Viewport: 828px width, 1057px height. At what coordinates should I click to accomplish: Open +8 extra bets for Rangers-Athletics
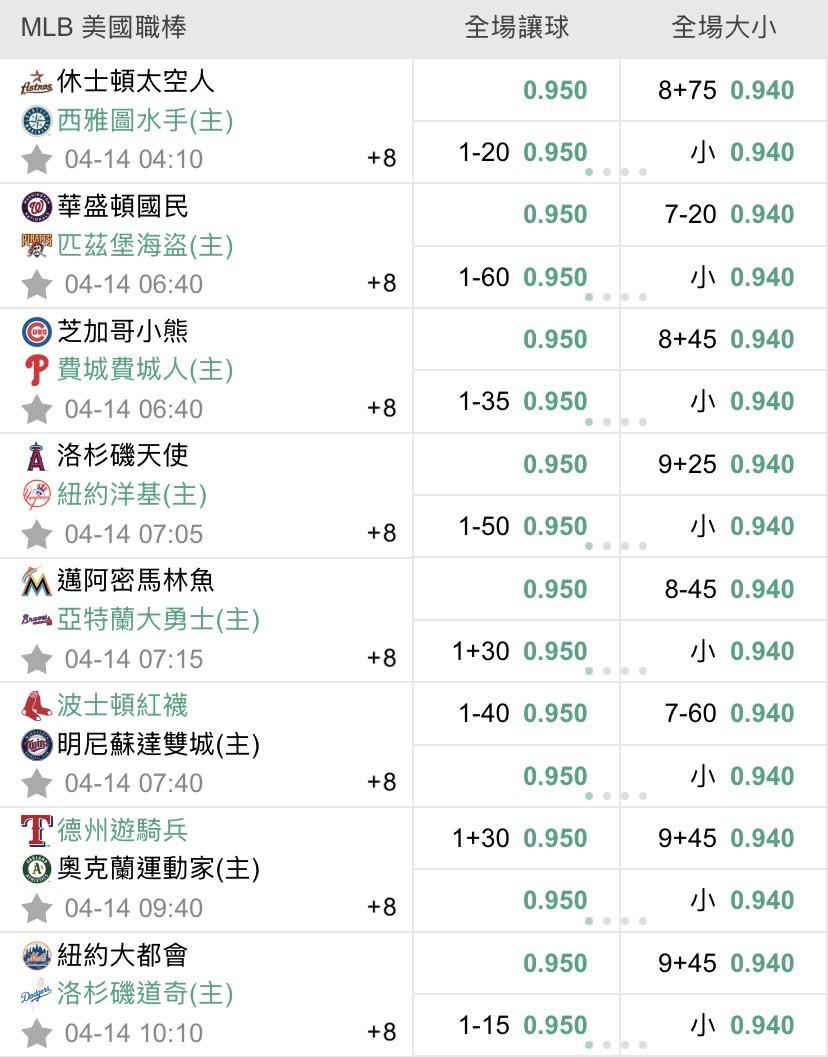382,907
